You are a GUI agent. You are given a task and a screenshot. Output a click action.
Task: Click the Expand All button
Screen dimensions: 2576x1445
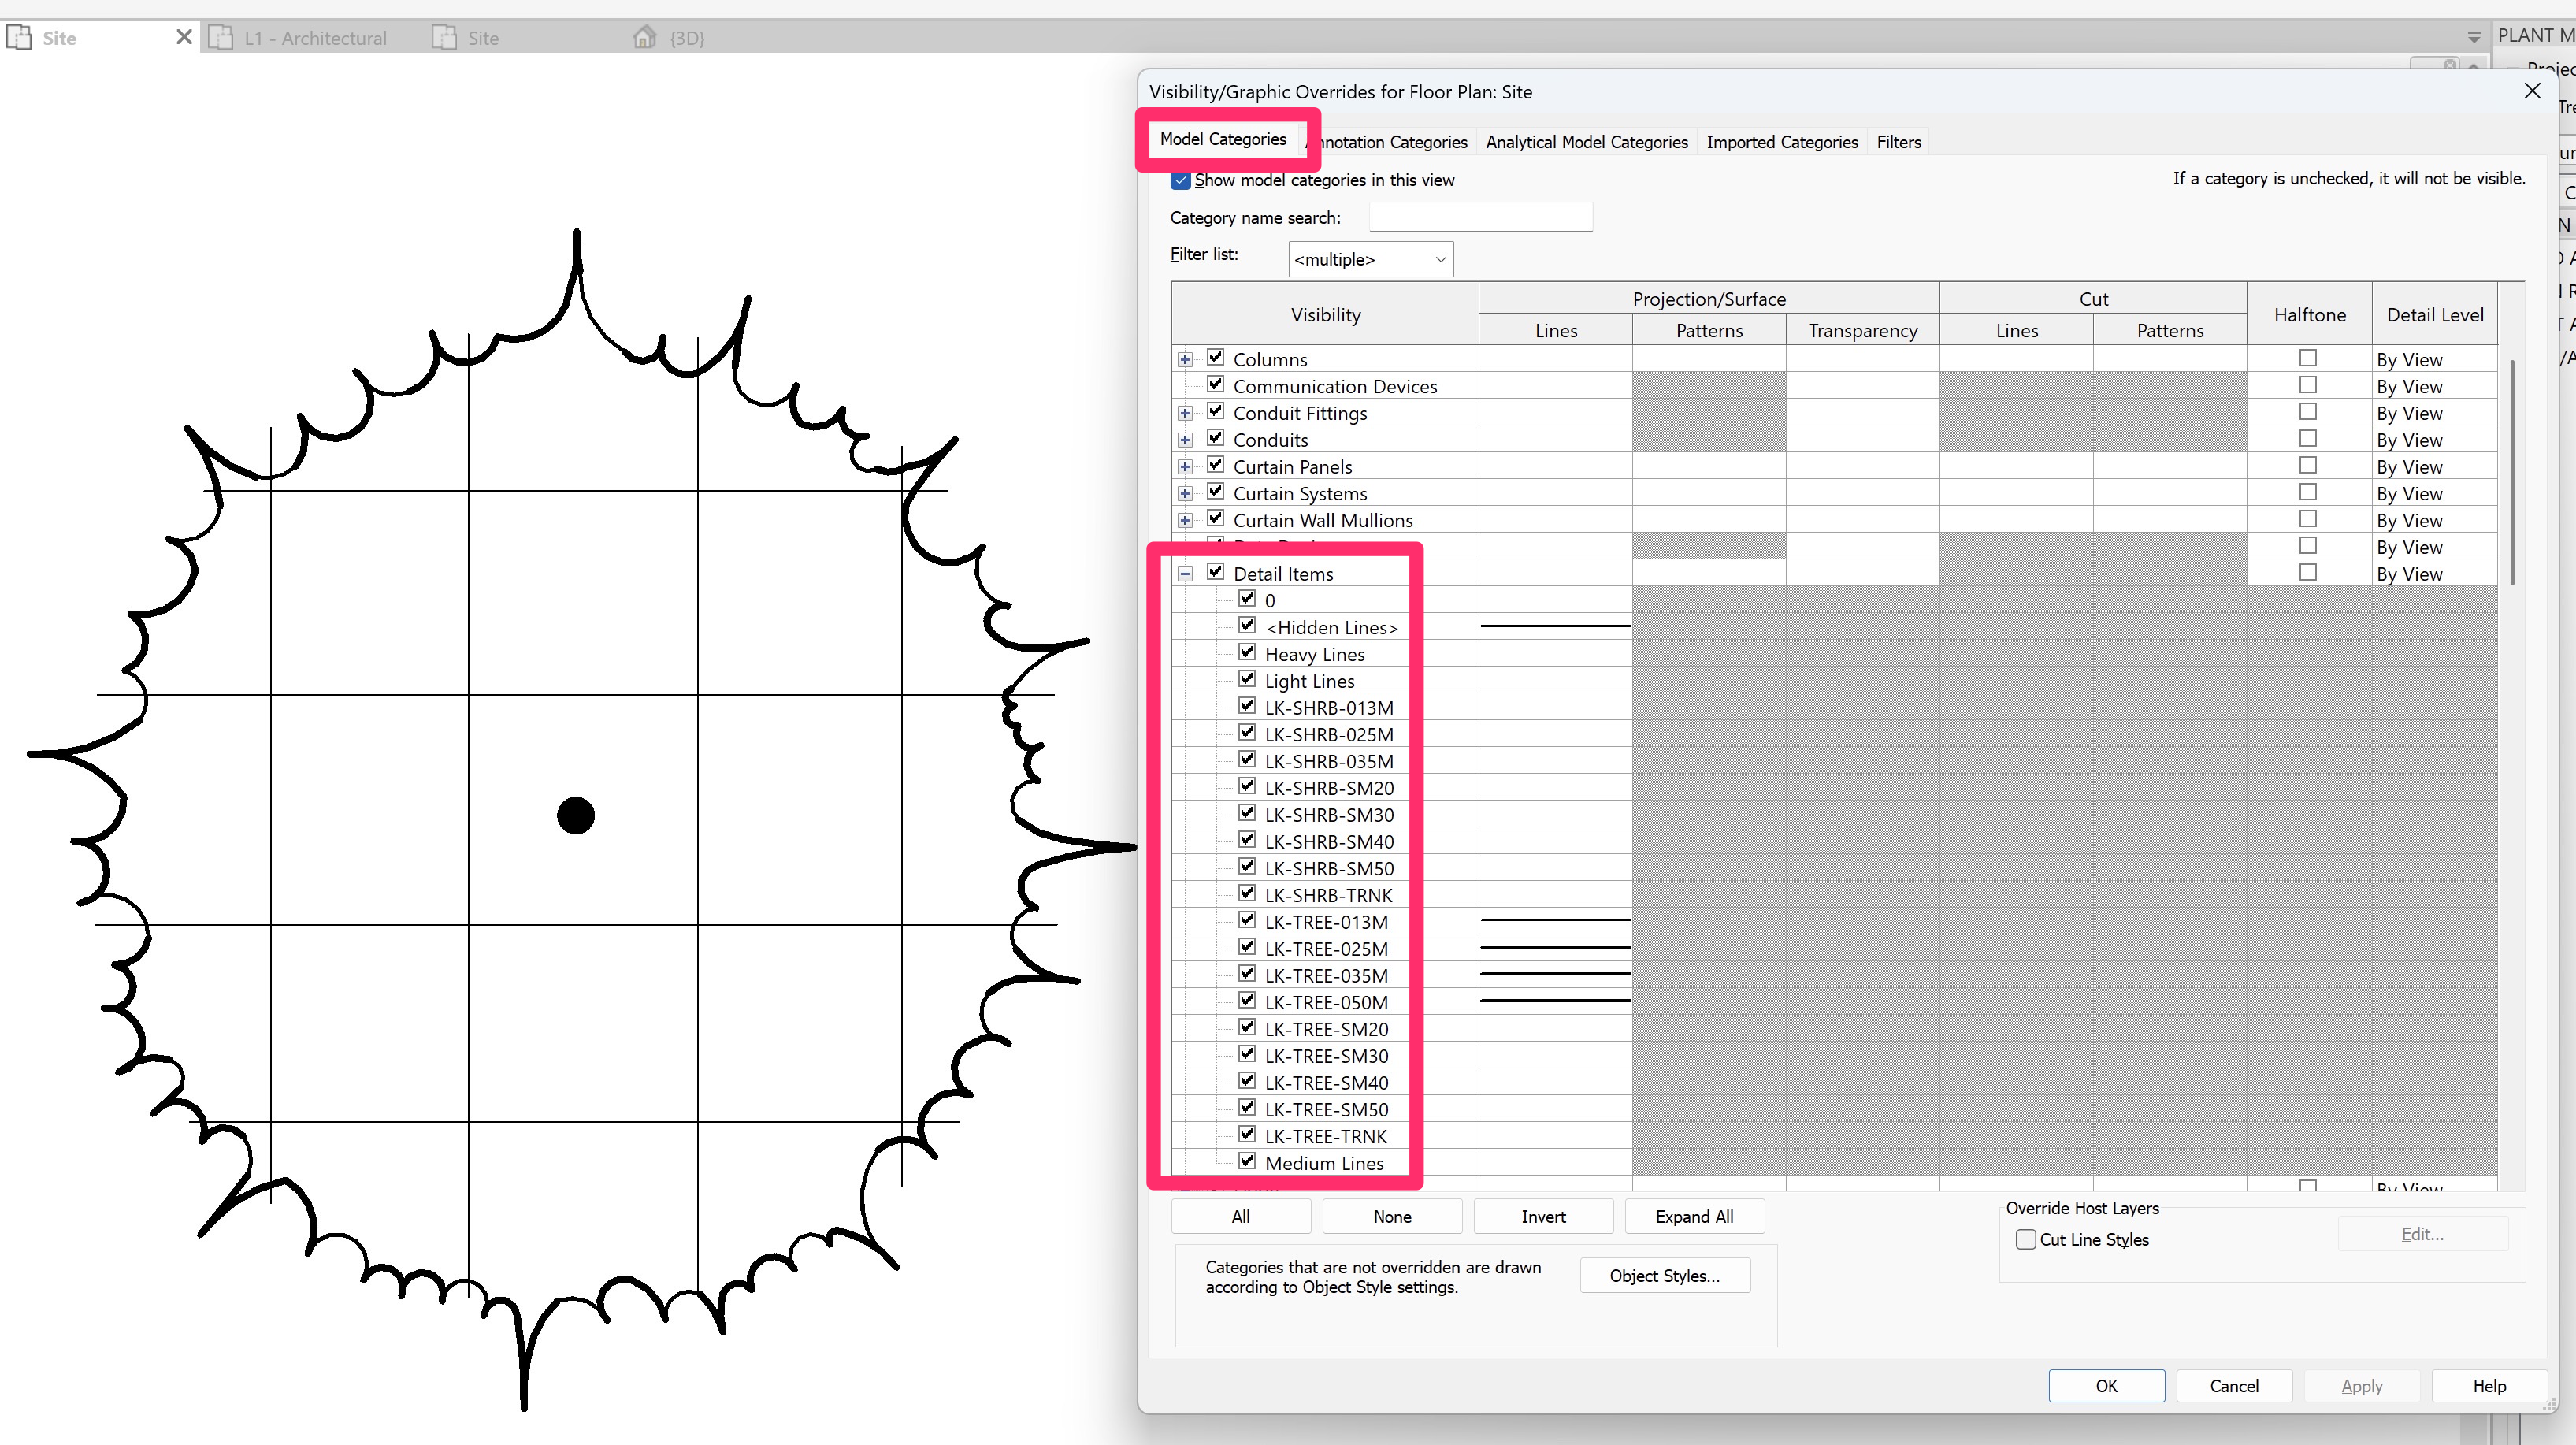[x=1694, y=1216]
